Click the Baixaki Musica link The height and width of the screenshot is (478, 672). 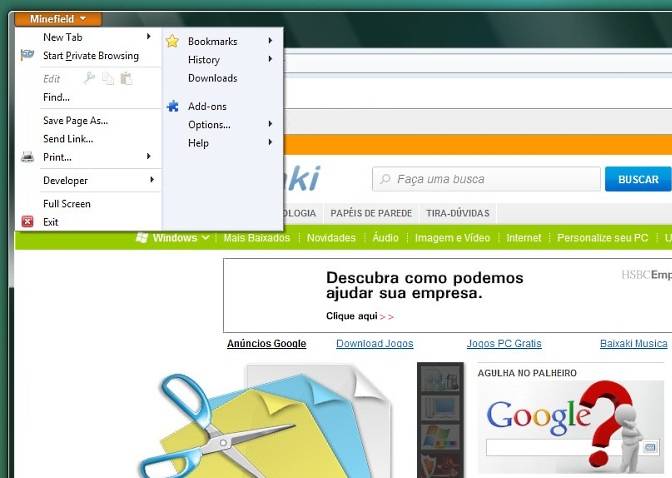[x=633, y=343]
